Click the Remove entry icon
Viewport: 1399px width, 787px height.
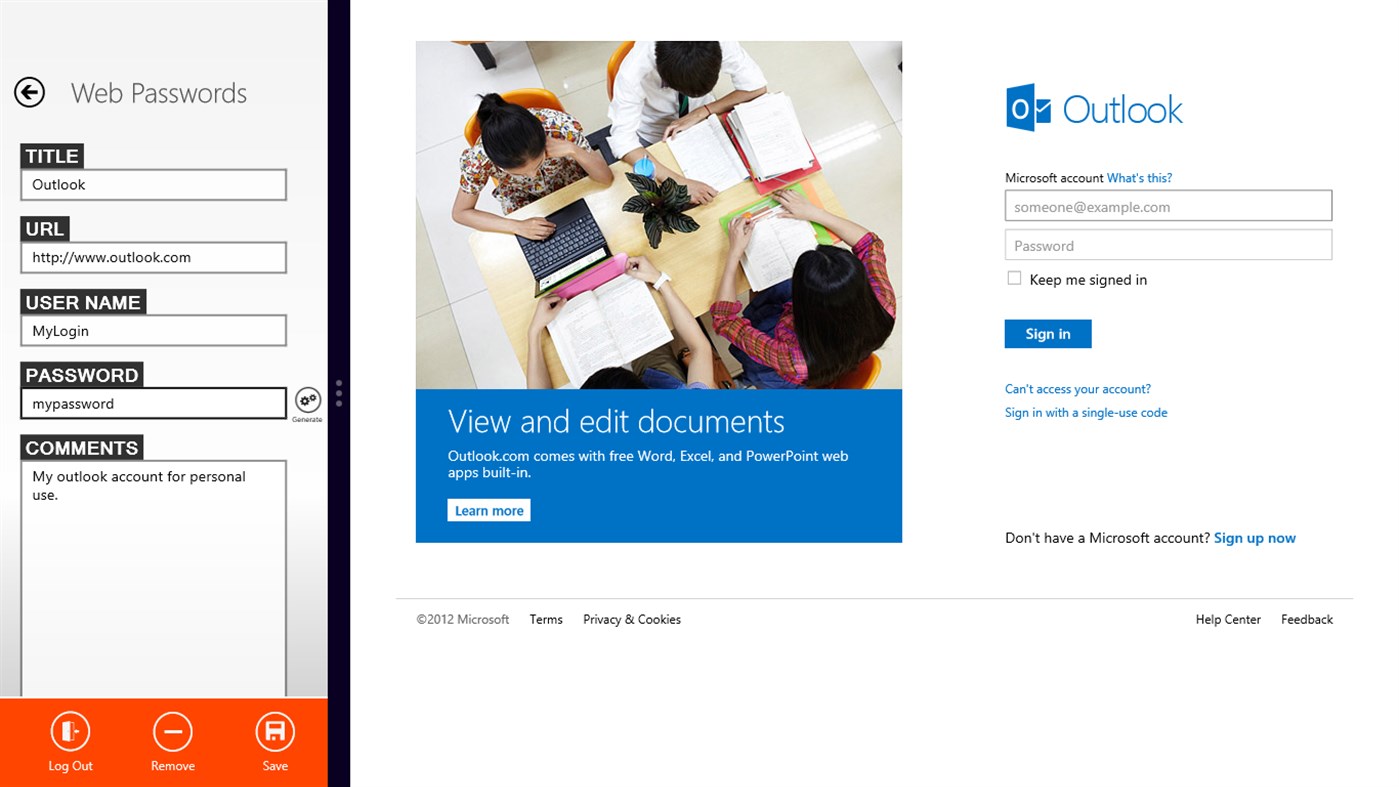pos(172,733)
